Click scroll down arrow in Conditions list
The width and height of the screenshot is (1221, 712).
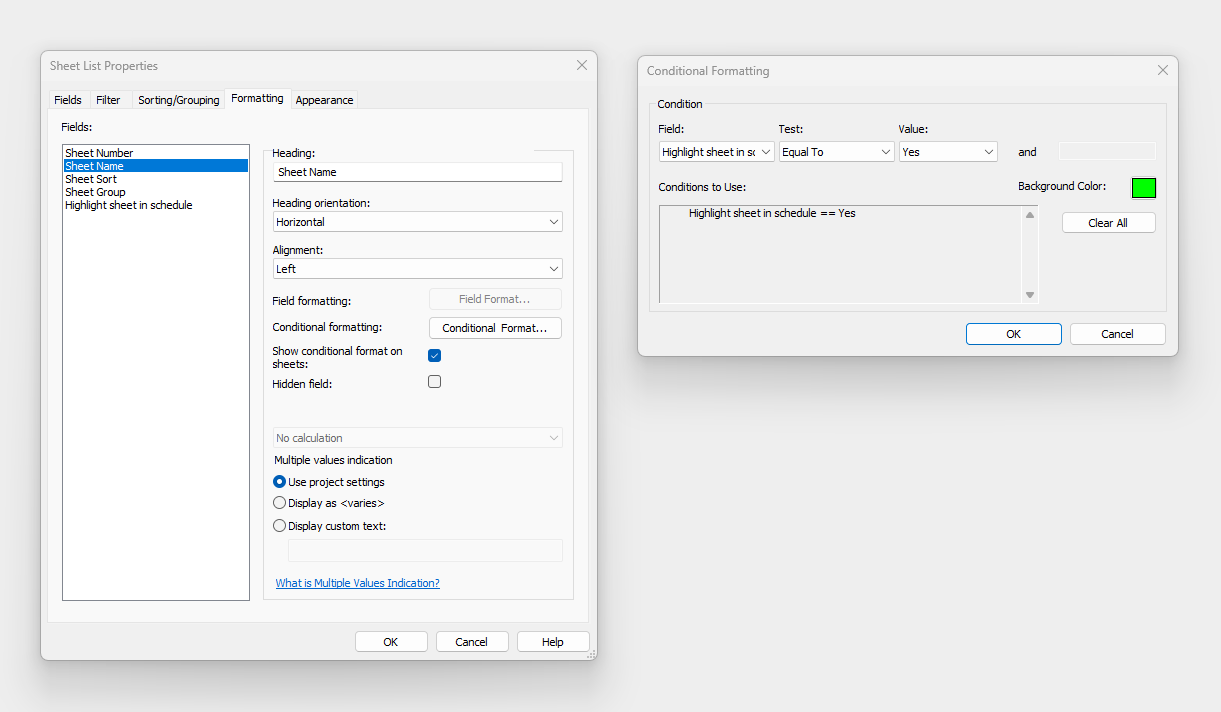click(x=1030, y=295)
